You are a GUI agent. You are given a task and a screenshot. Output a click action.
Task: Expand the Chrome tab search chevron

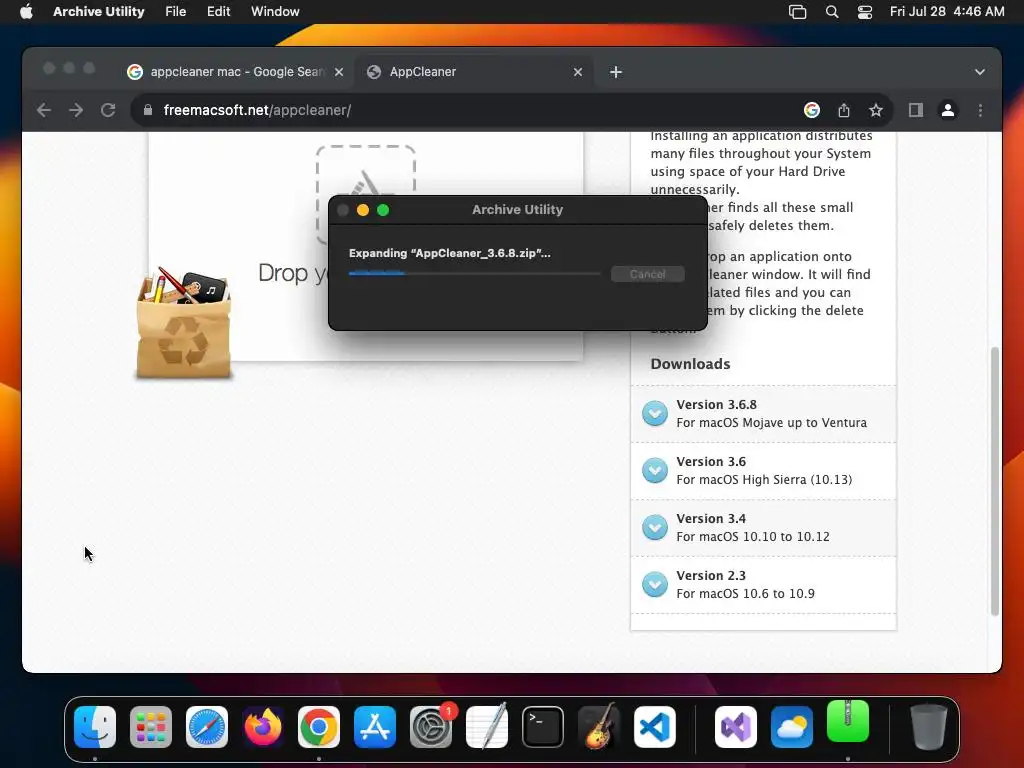(x=980, y=72)
